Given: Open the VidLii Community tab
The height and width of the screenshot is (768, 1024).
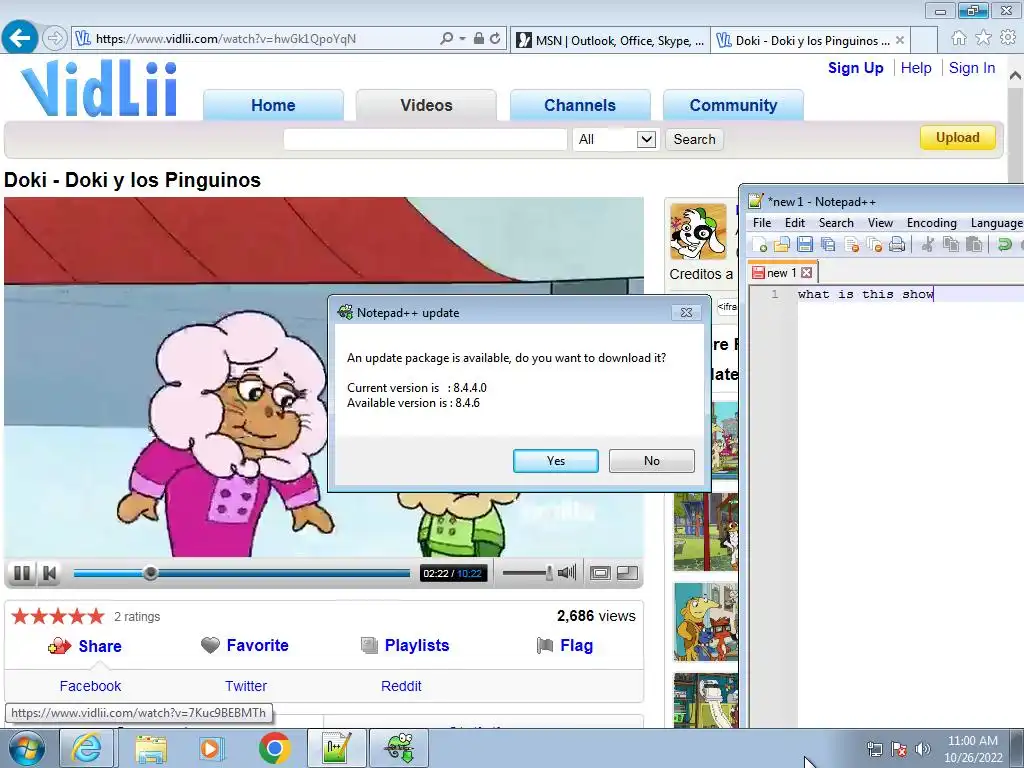Looking at the screenshot, I should 733,105.
